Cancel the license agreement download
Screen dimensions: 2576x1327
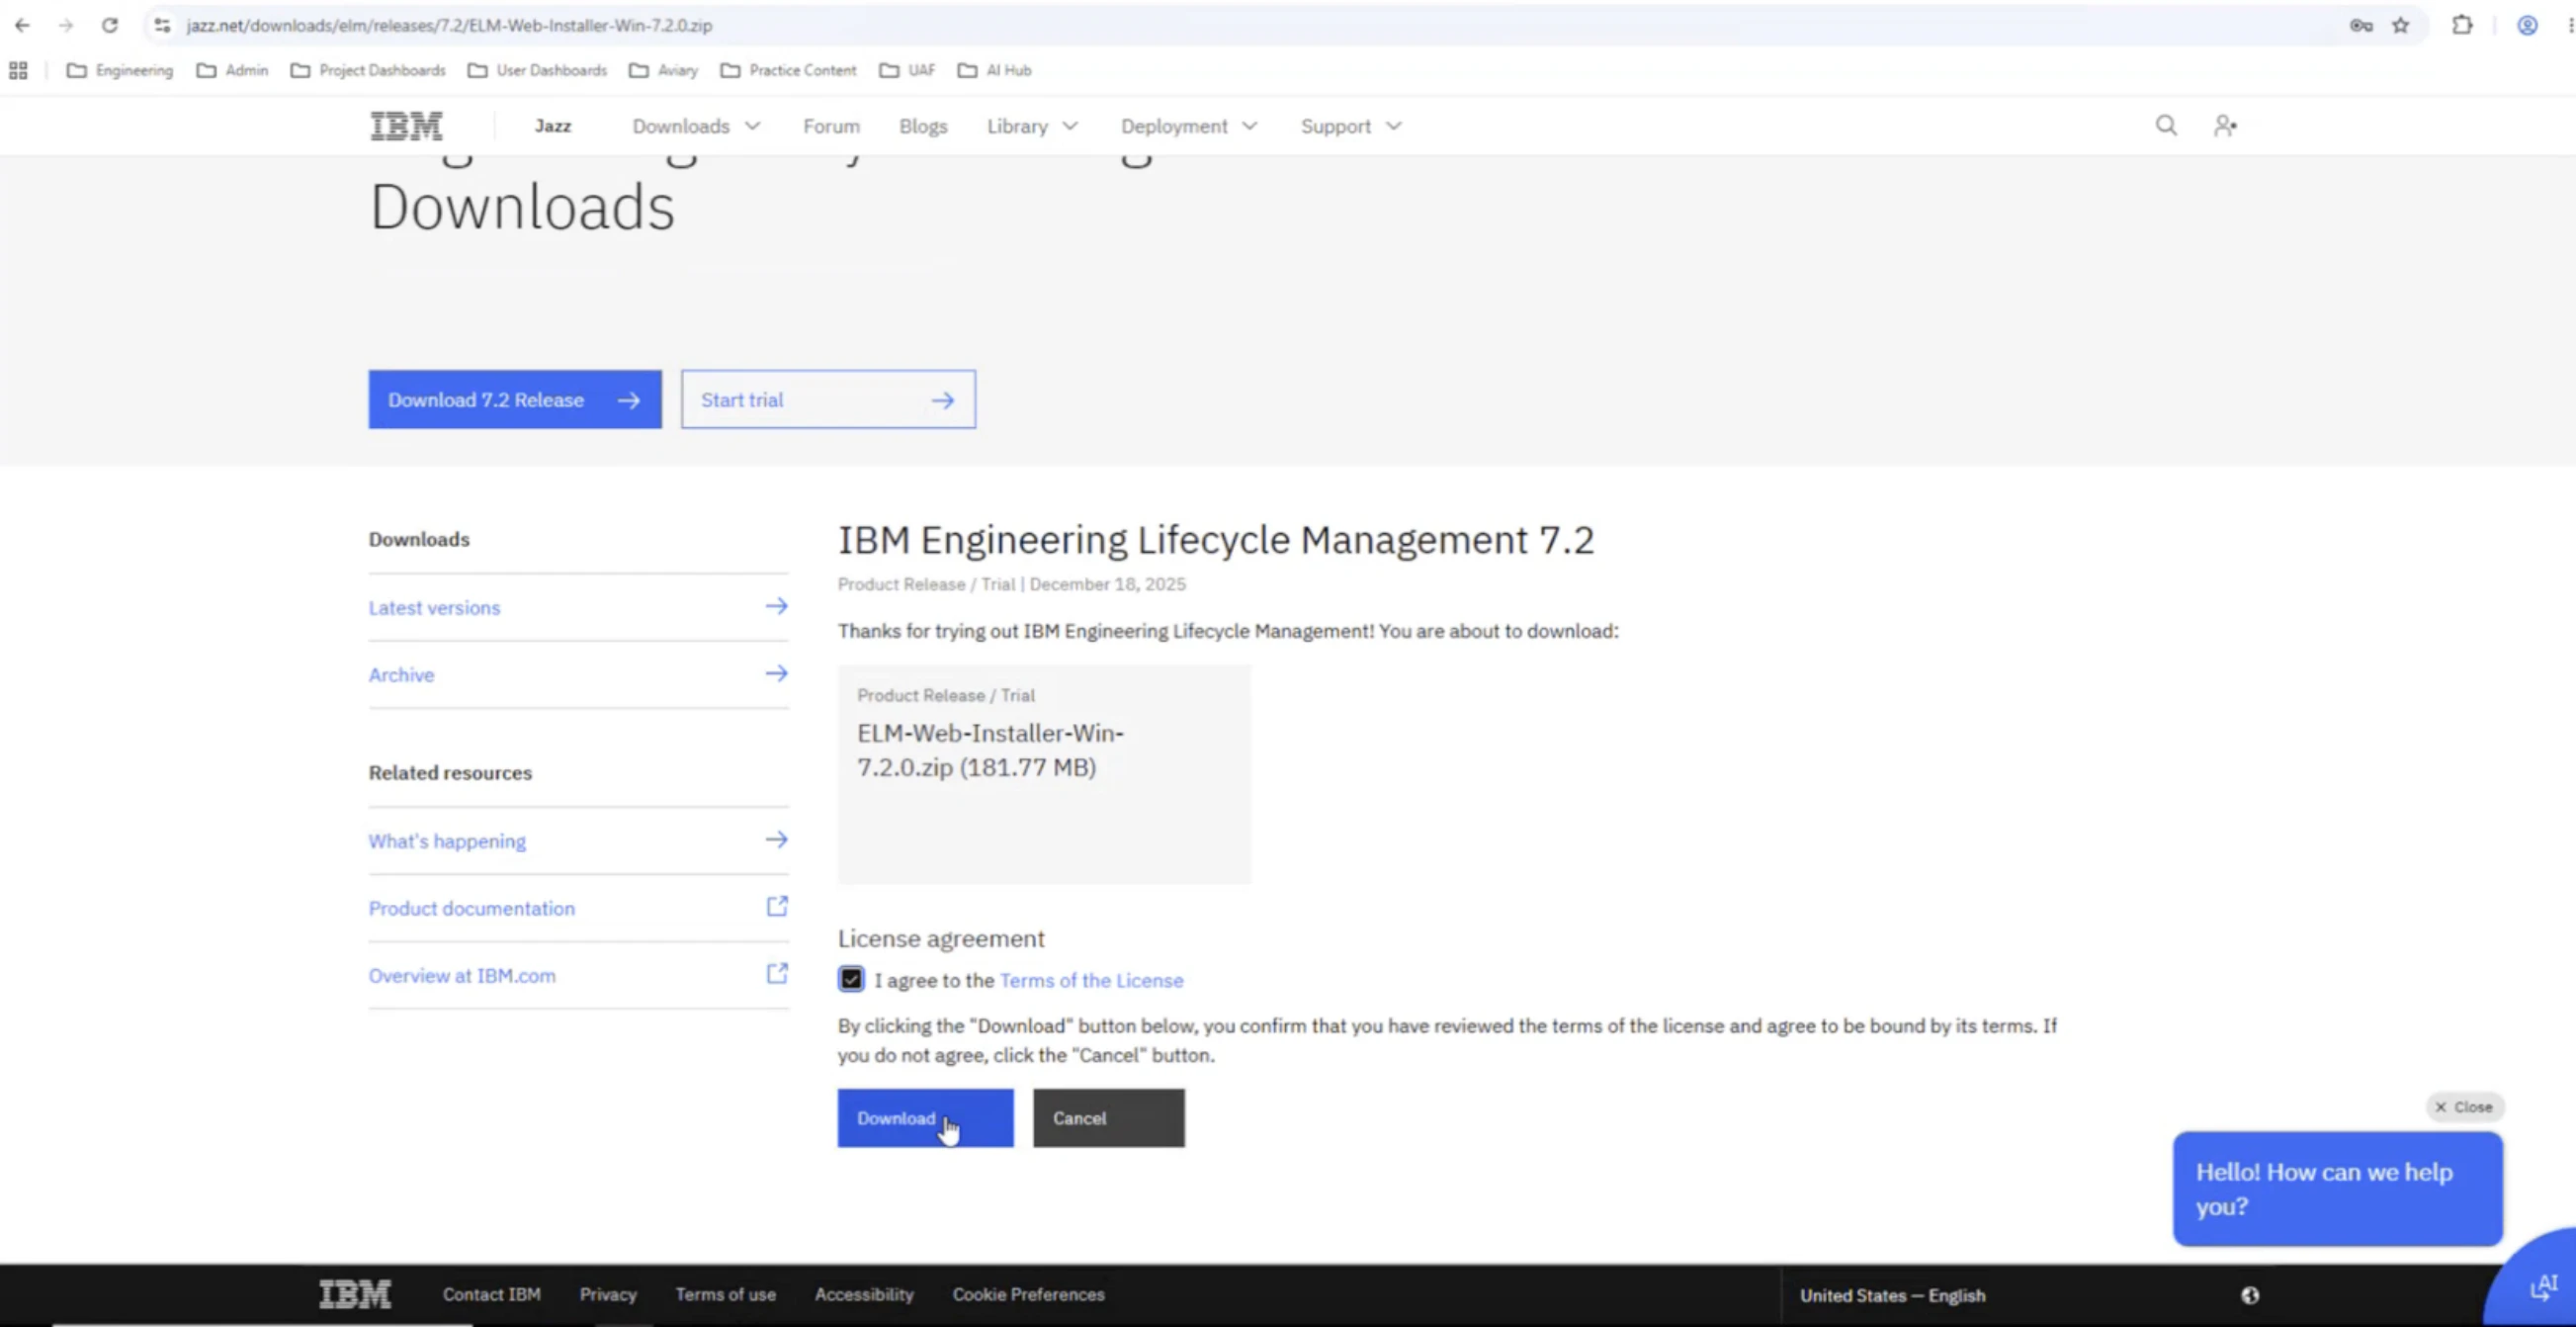(x=1109, y=1118)
